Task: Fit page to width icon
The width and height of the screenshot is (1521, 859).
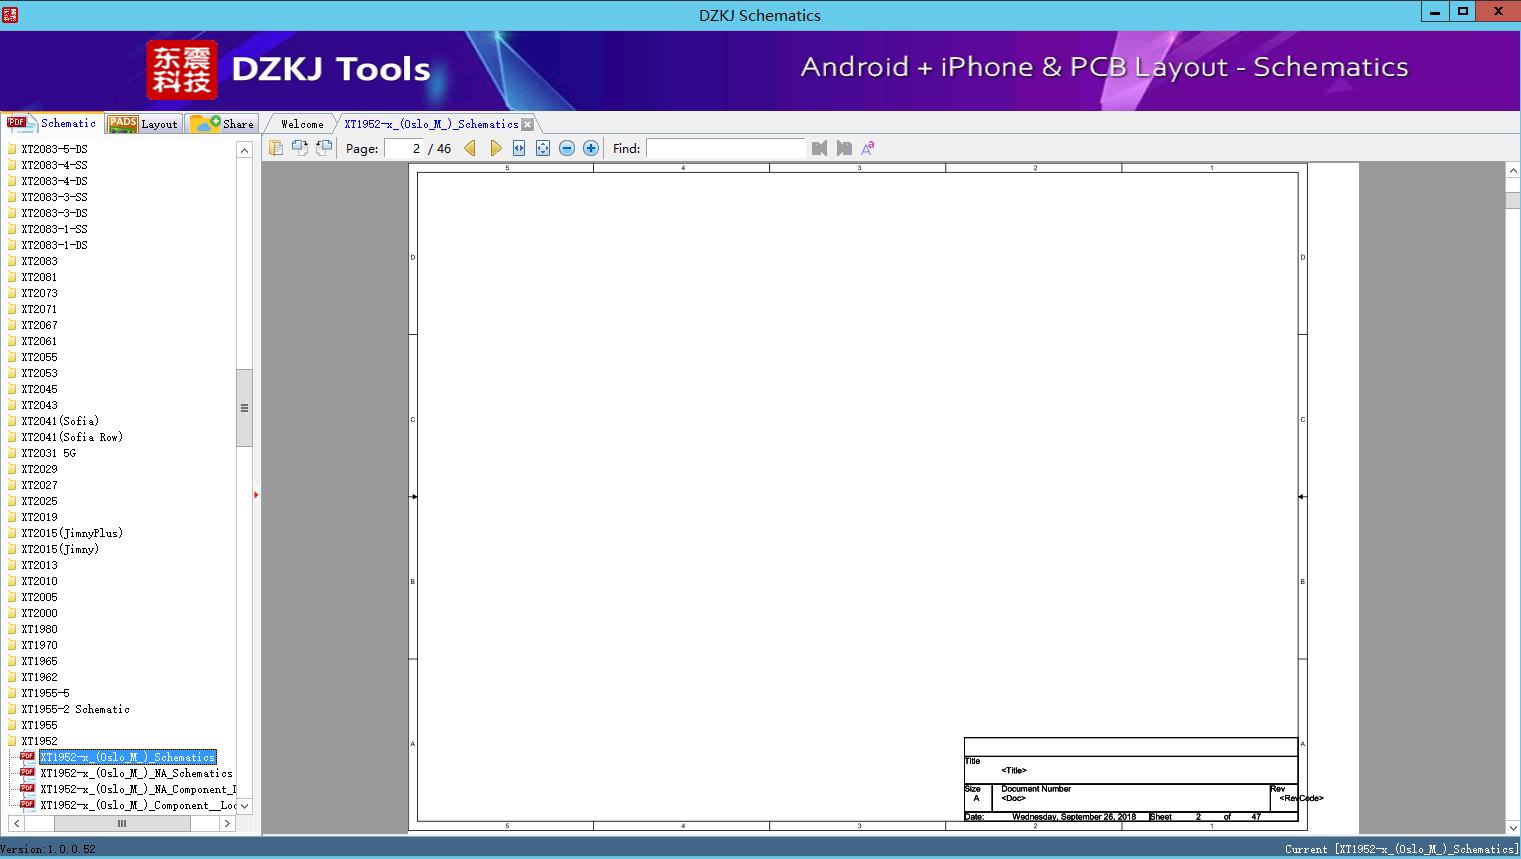Action: coord(519,148)
